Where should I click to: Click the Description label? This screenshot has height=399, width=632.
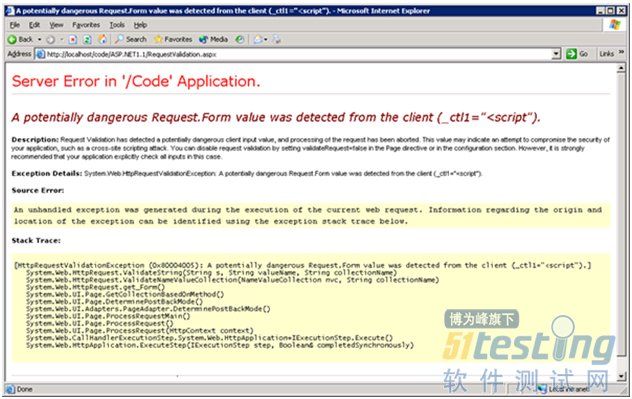pyautogui.click(x=35, y=139)
